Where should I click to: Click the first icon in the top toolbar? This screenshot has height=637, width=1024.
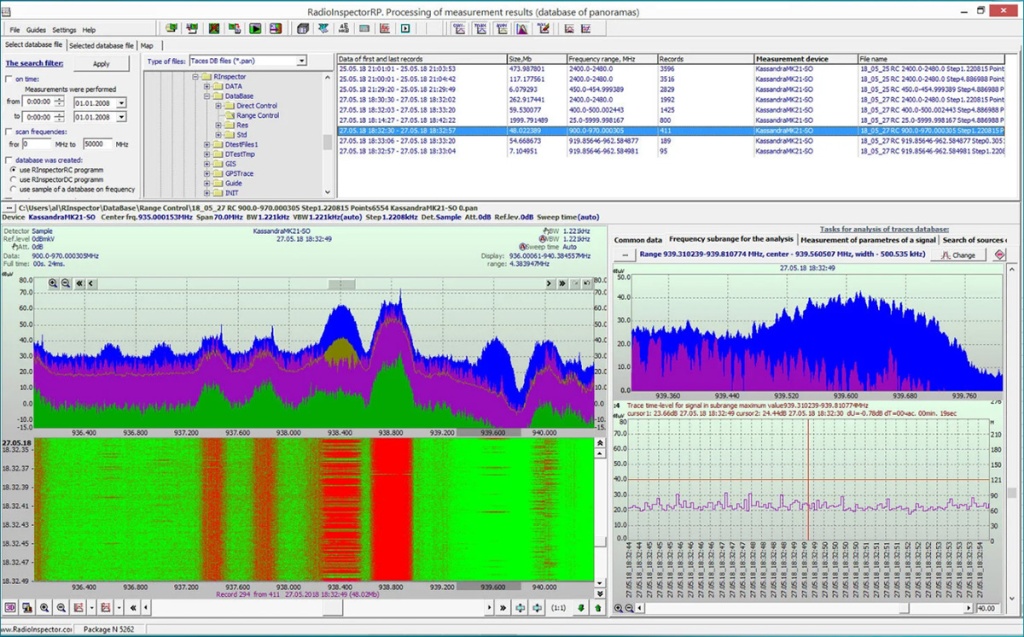coord(171,29)
